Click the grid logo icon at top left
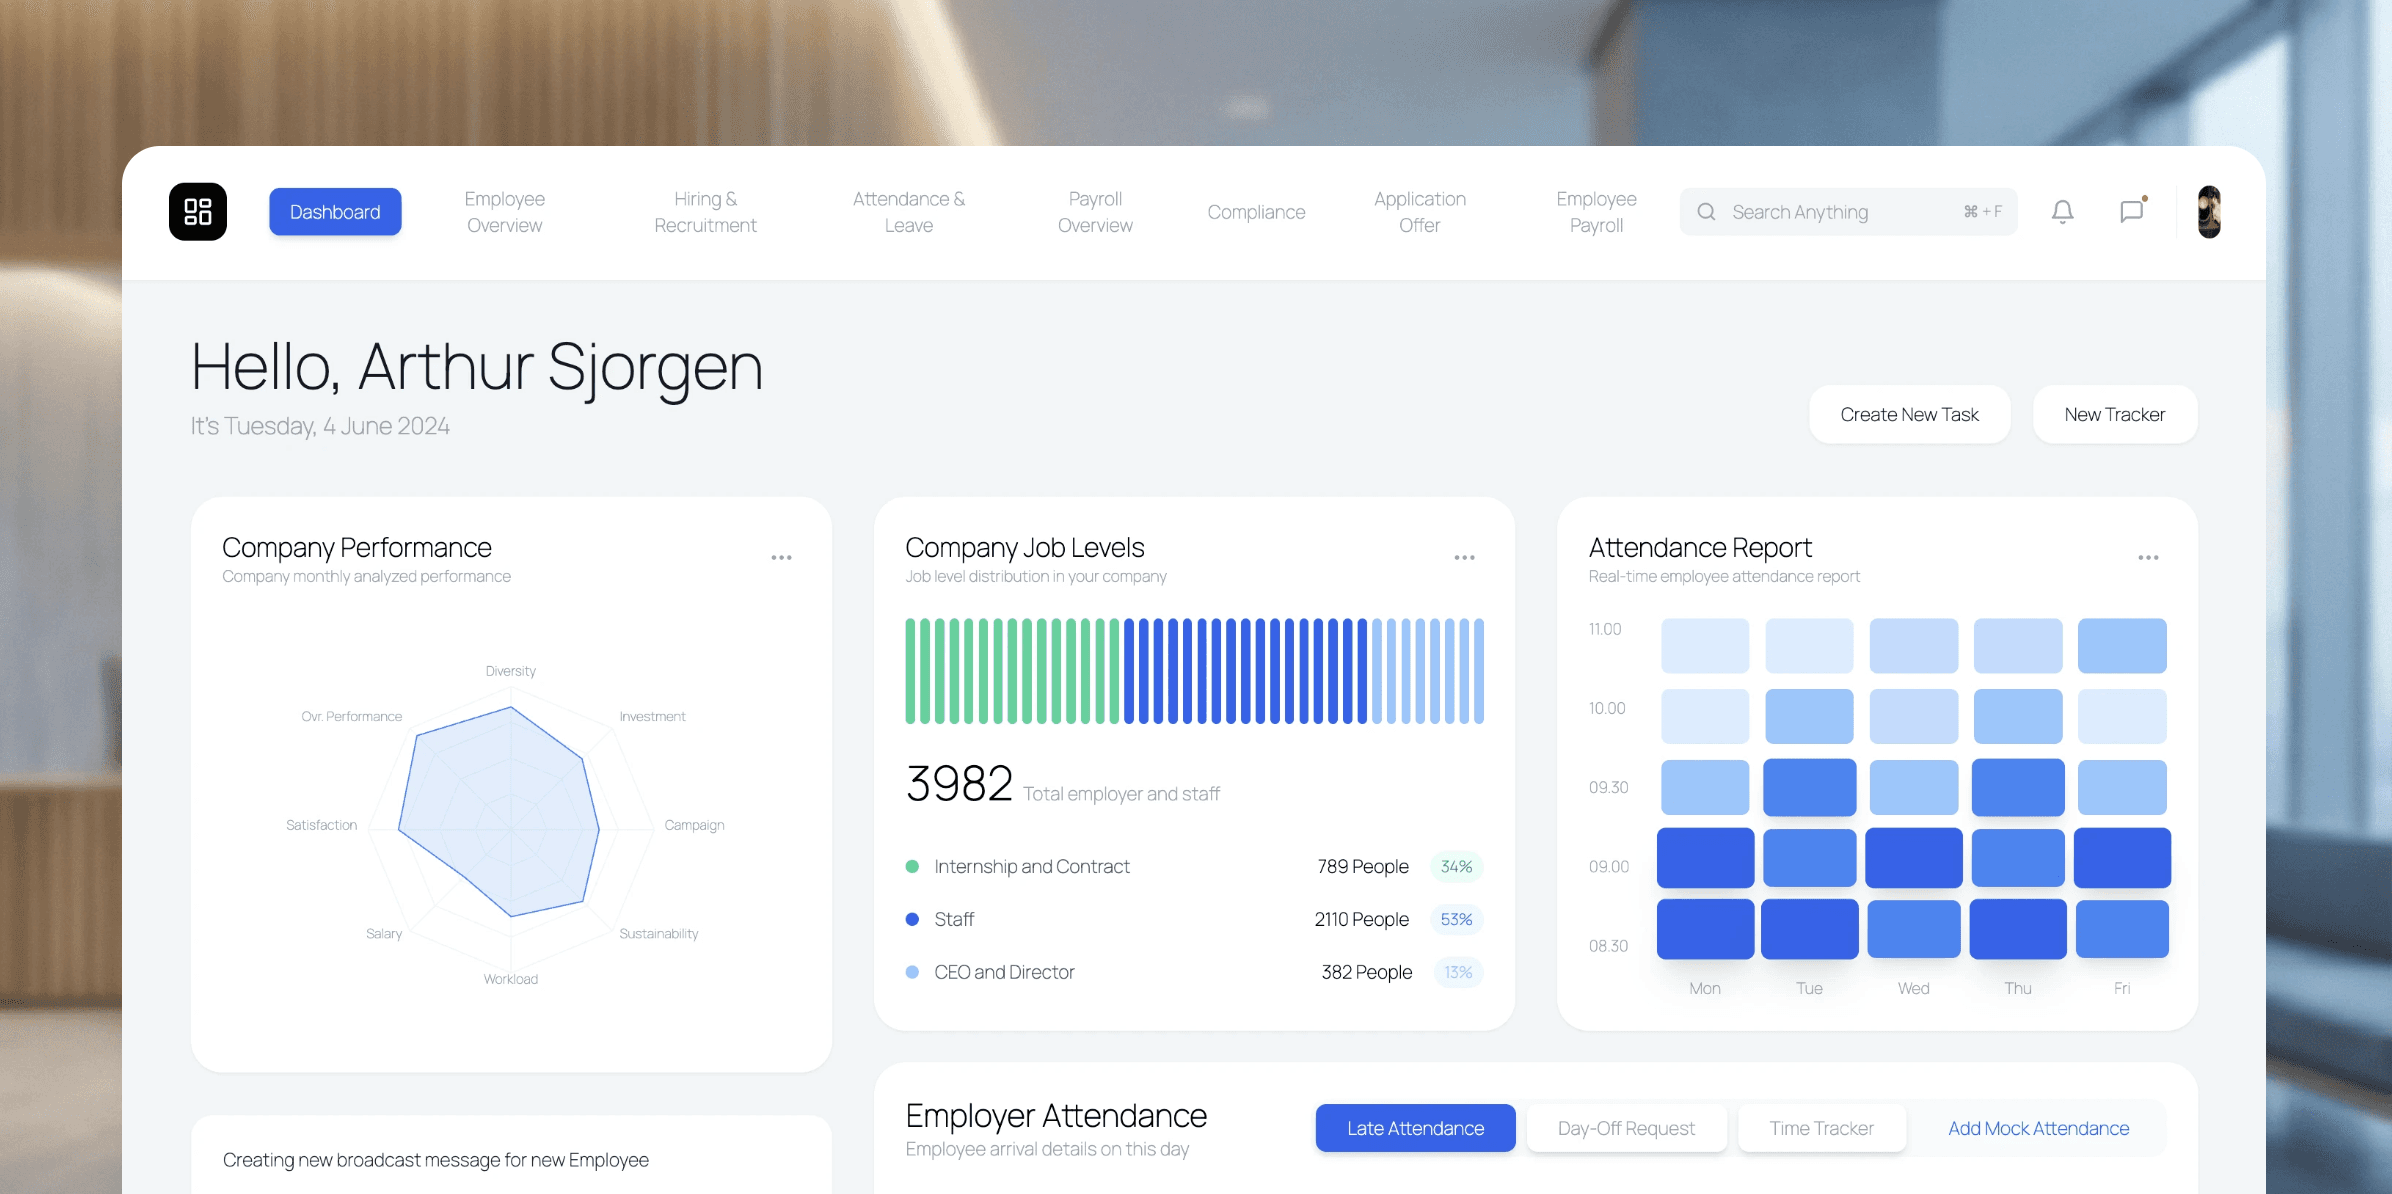The width and height of the screenshot is (2392, 1194). pyautogui.click(x=198, y=211)
